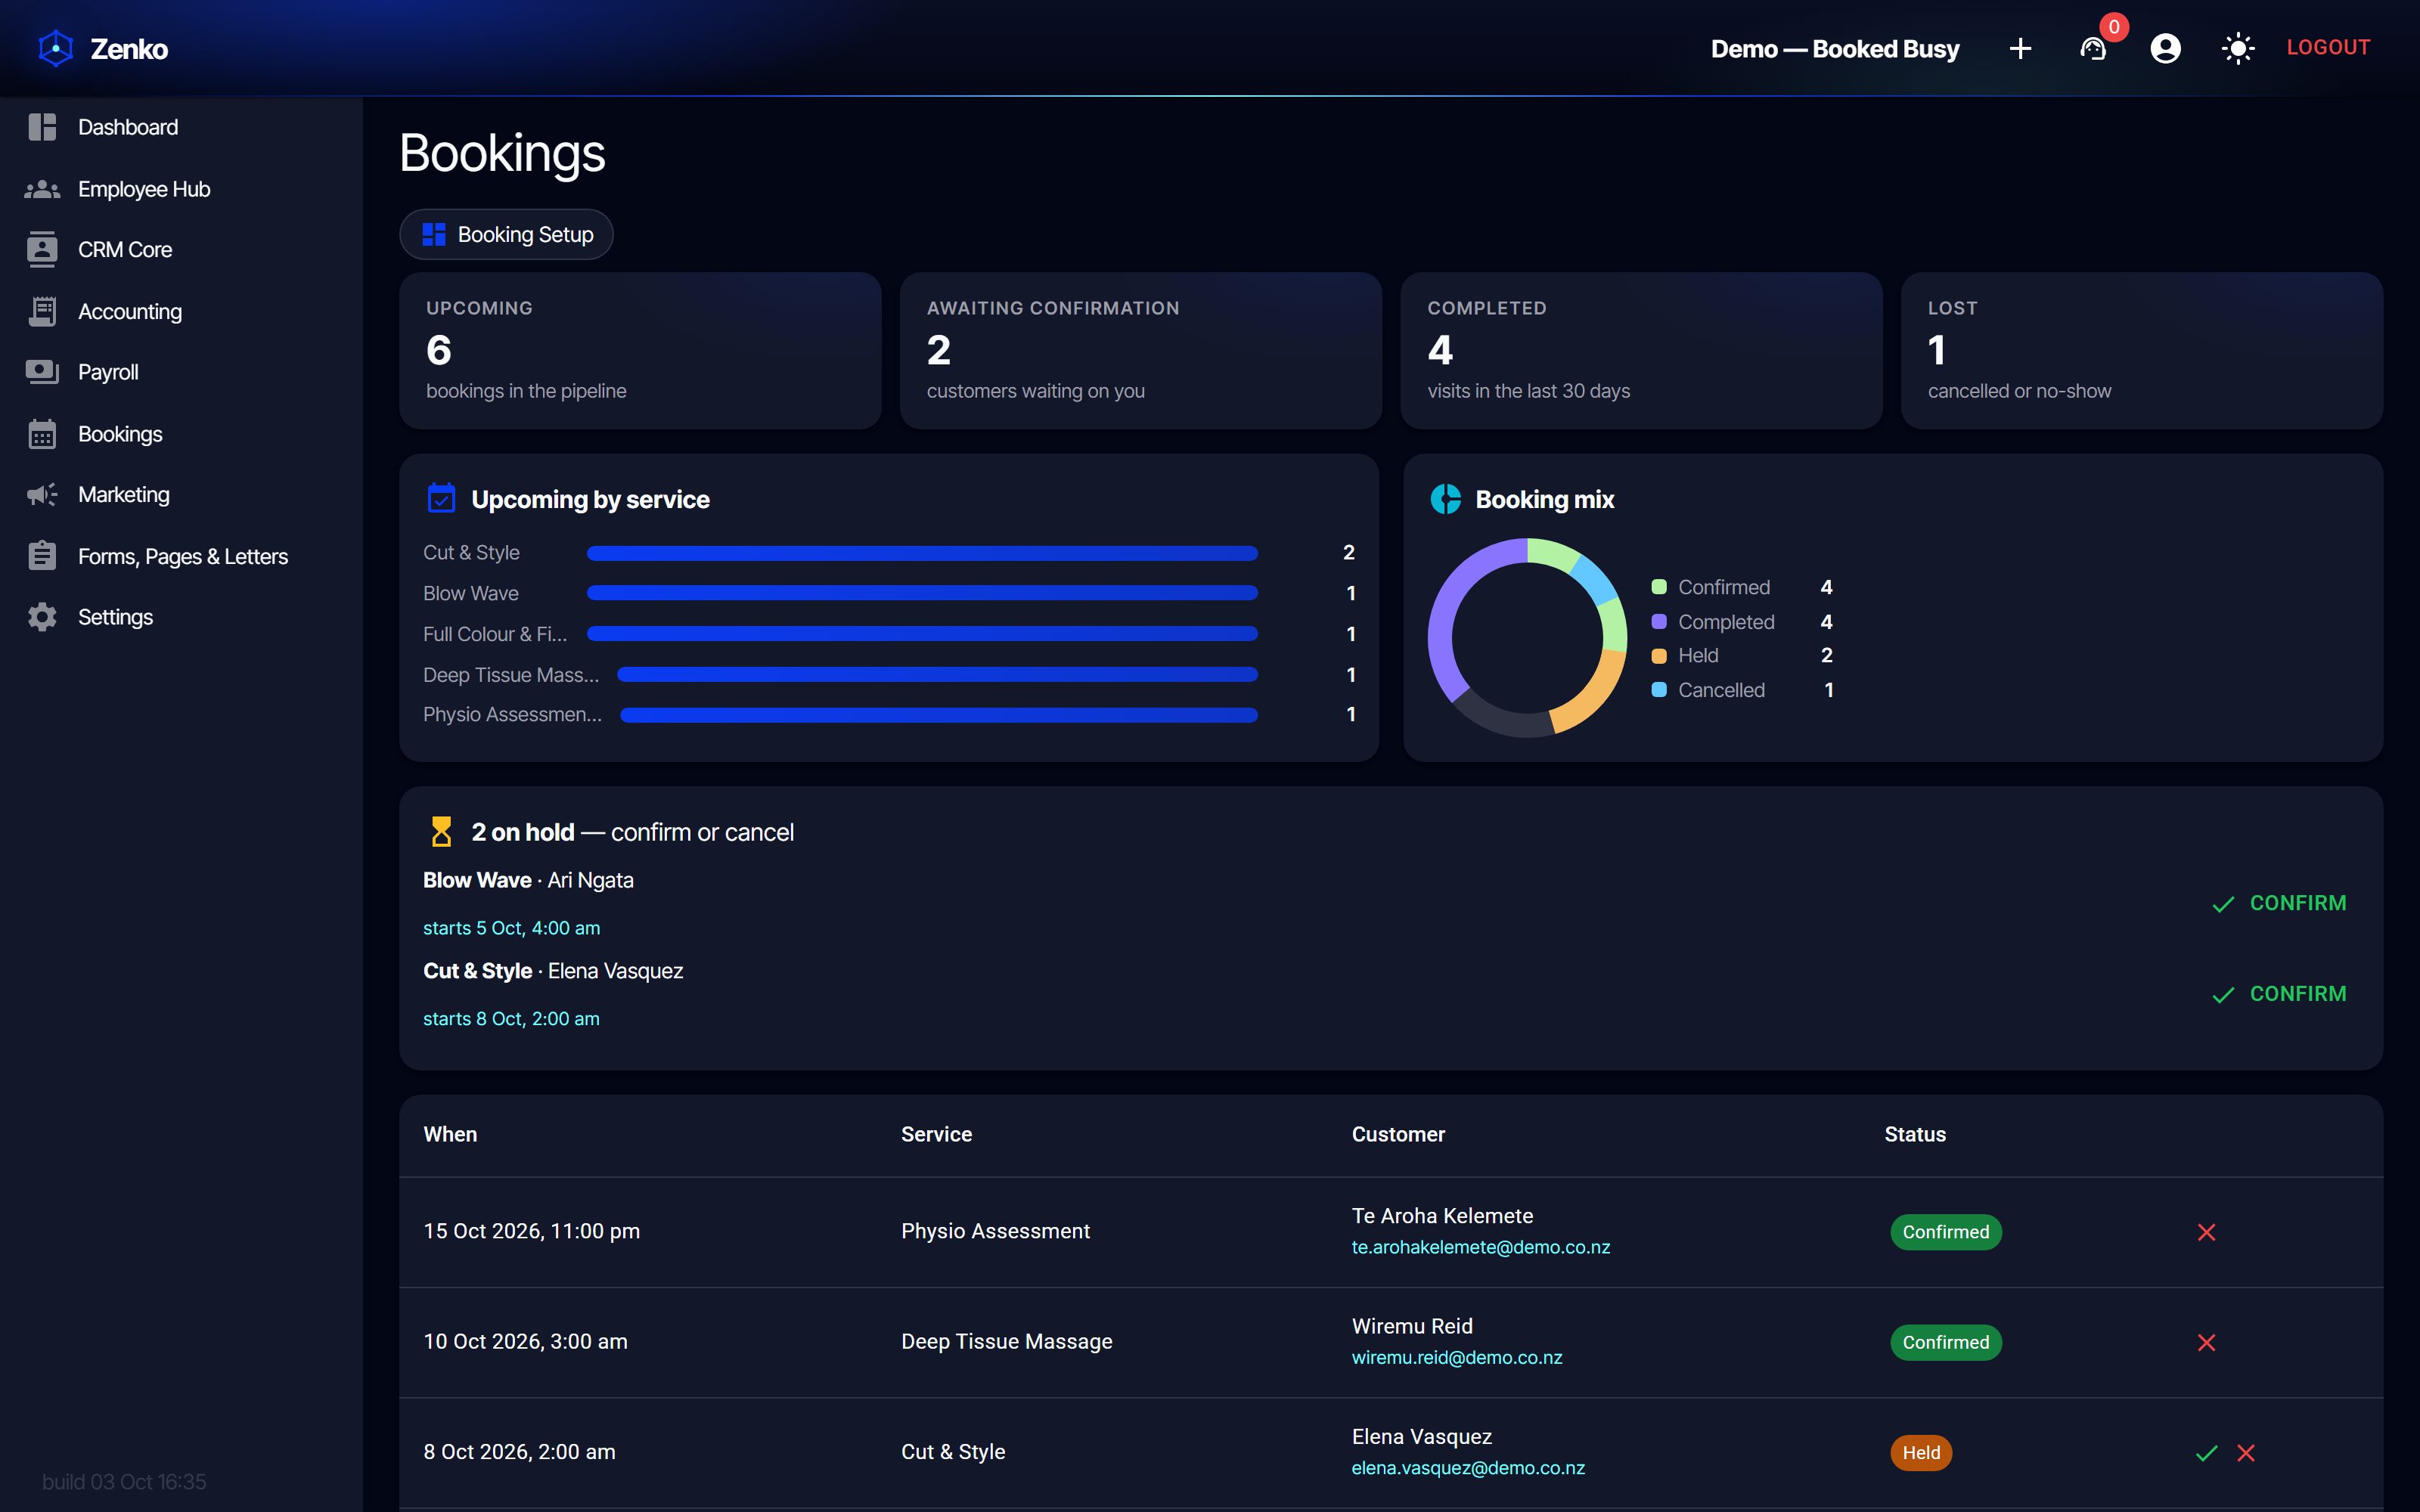Open wiremu.reid@demo.co.nz email link
Image resolution: width=2420 pixels, height=1512 pixels.
[x=1457, y=1357]
